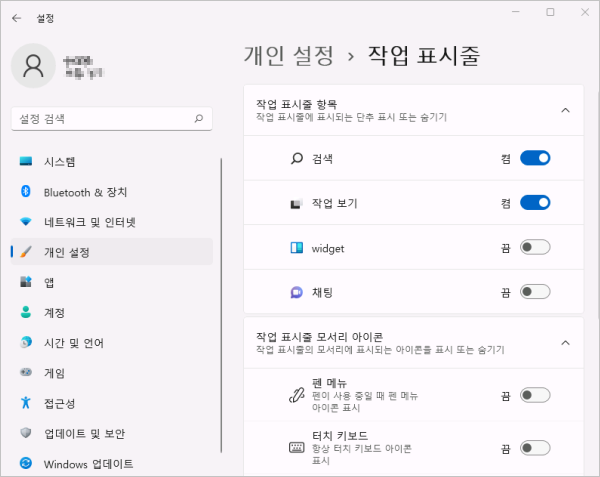Click the 시간 및 언어 globe icon
The width and height of the screenshot is (600, 477).
(x=26, y=342)
